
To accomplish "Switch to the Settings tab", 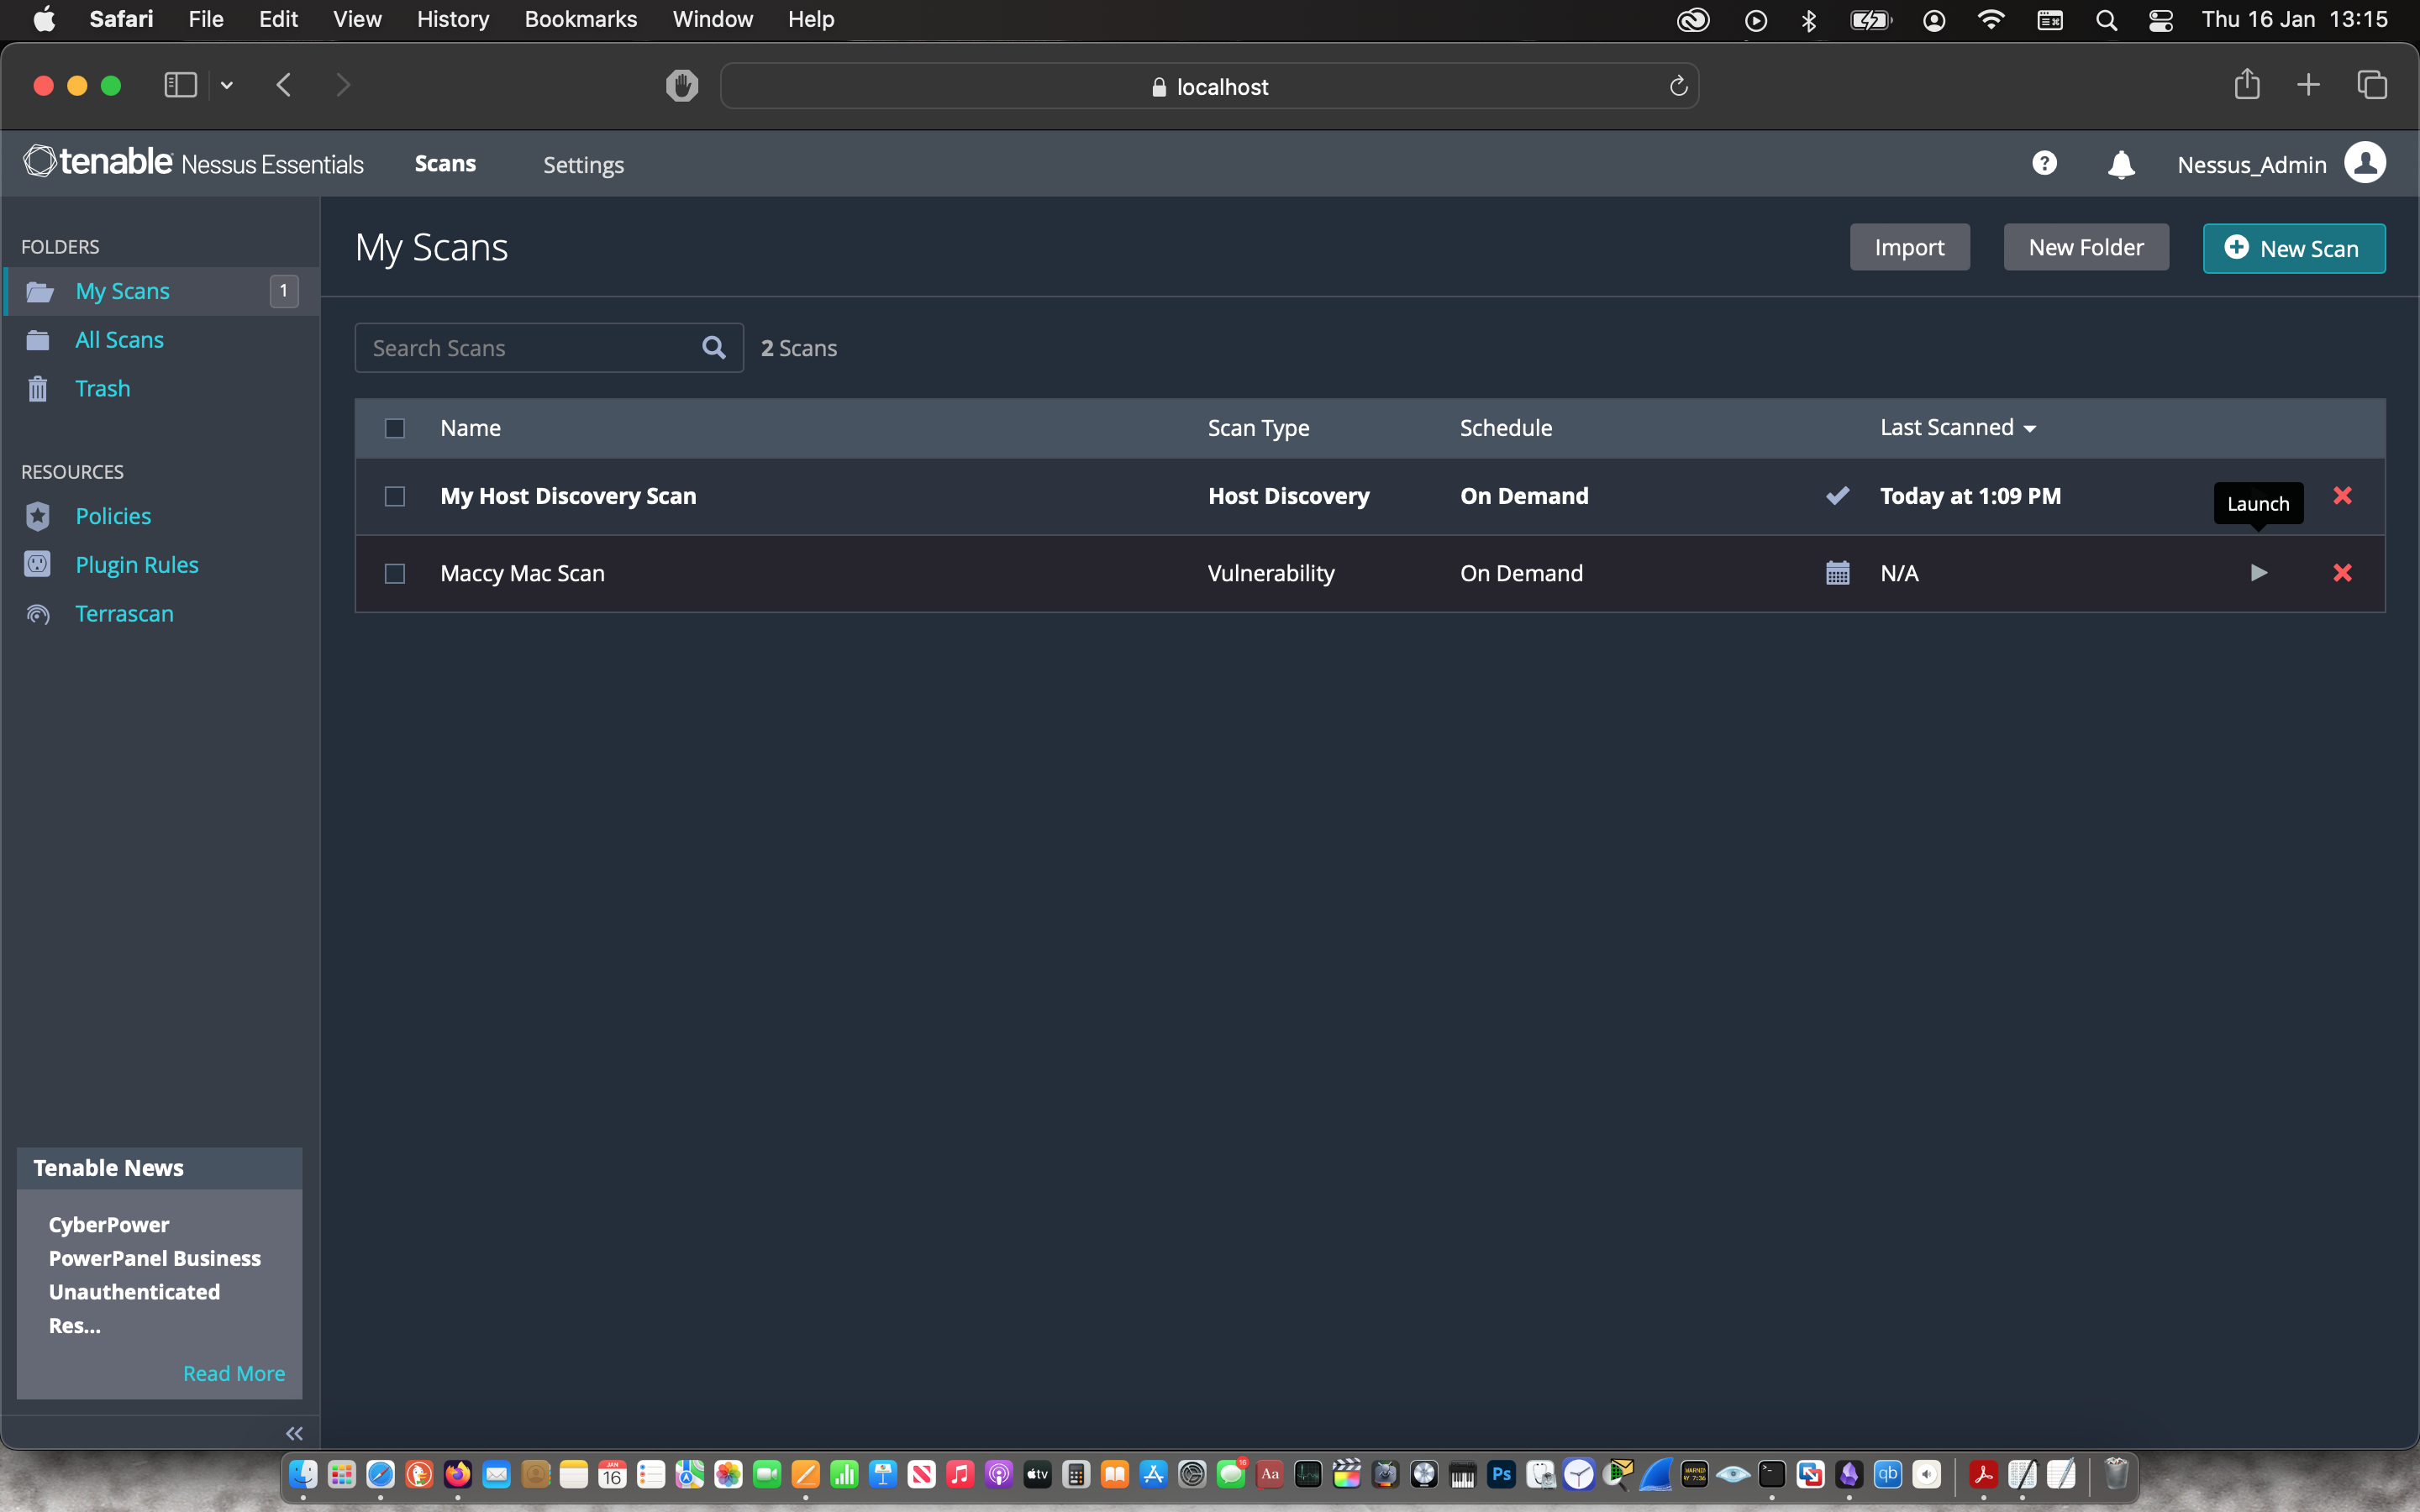I will point(583,165).
